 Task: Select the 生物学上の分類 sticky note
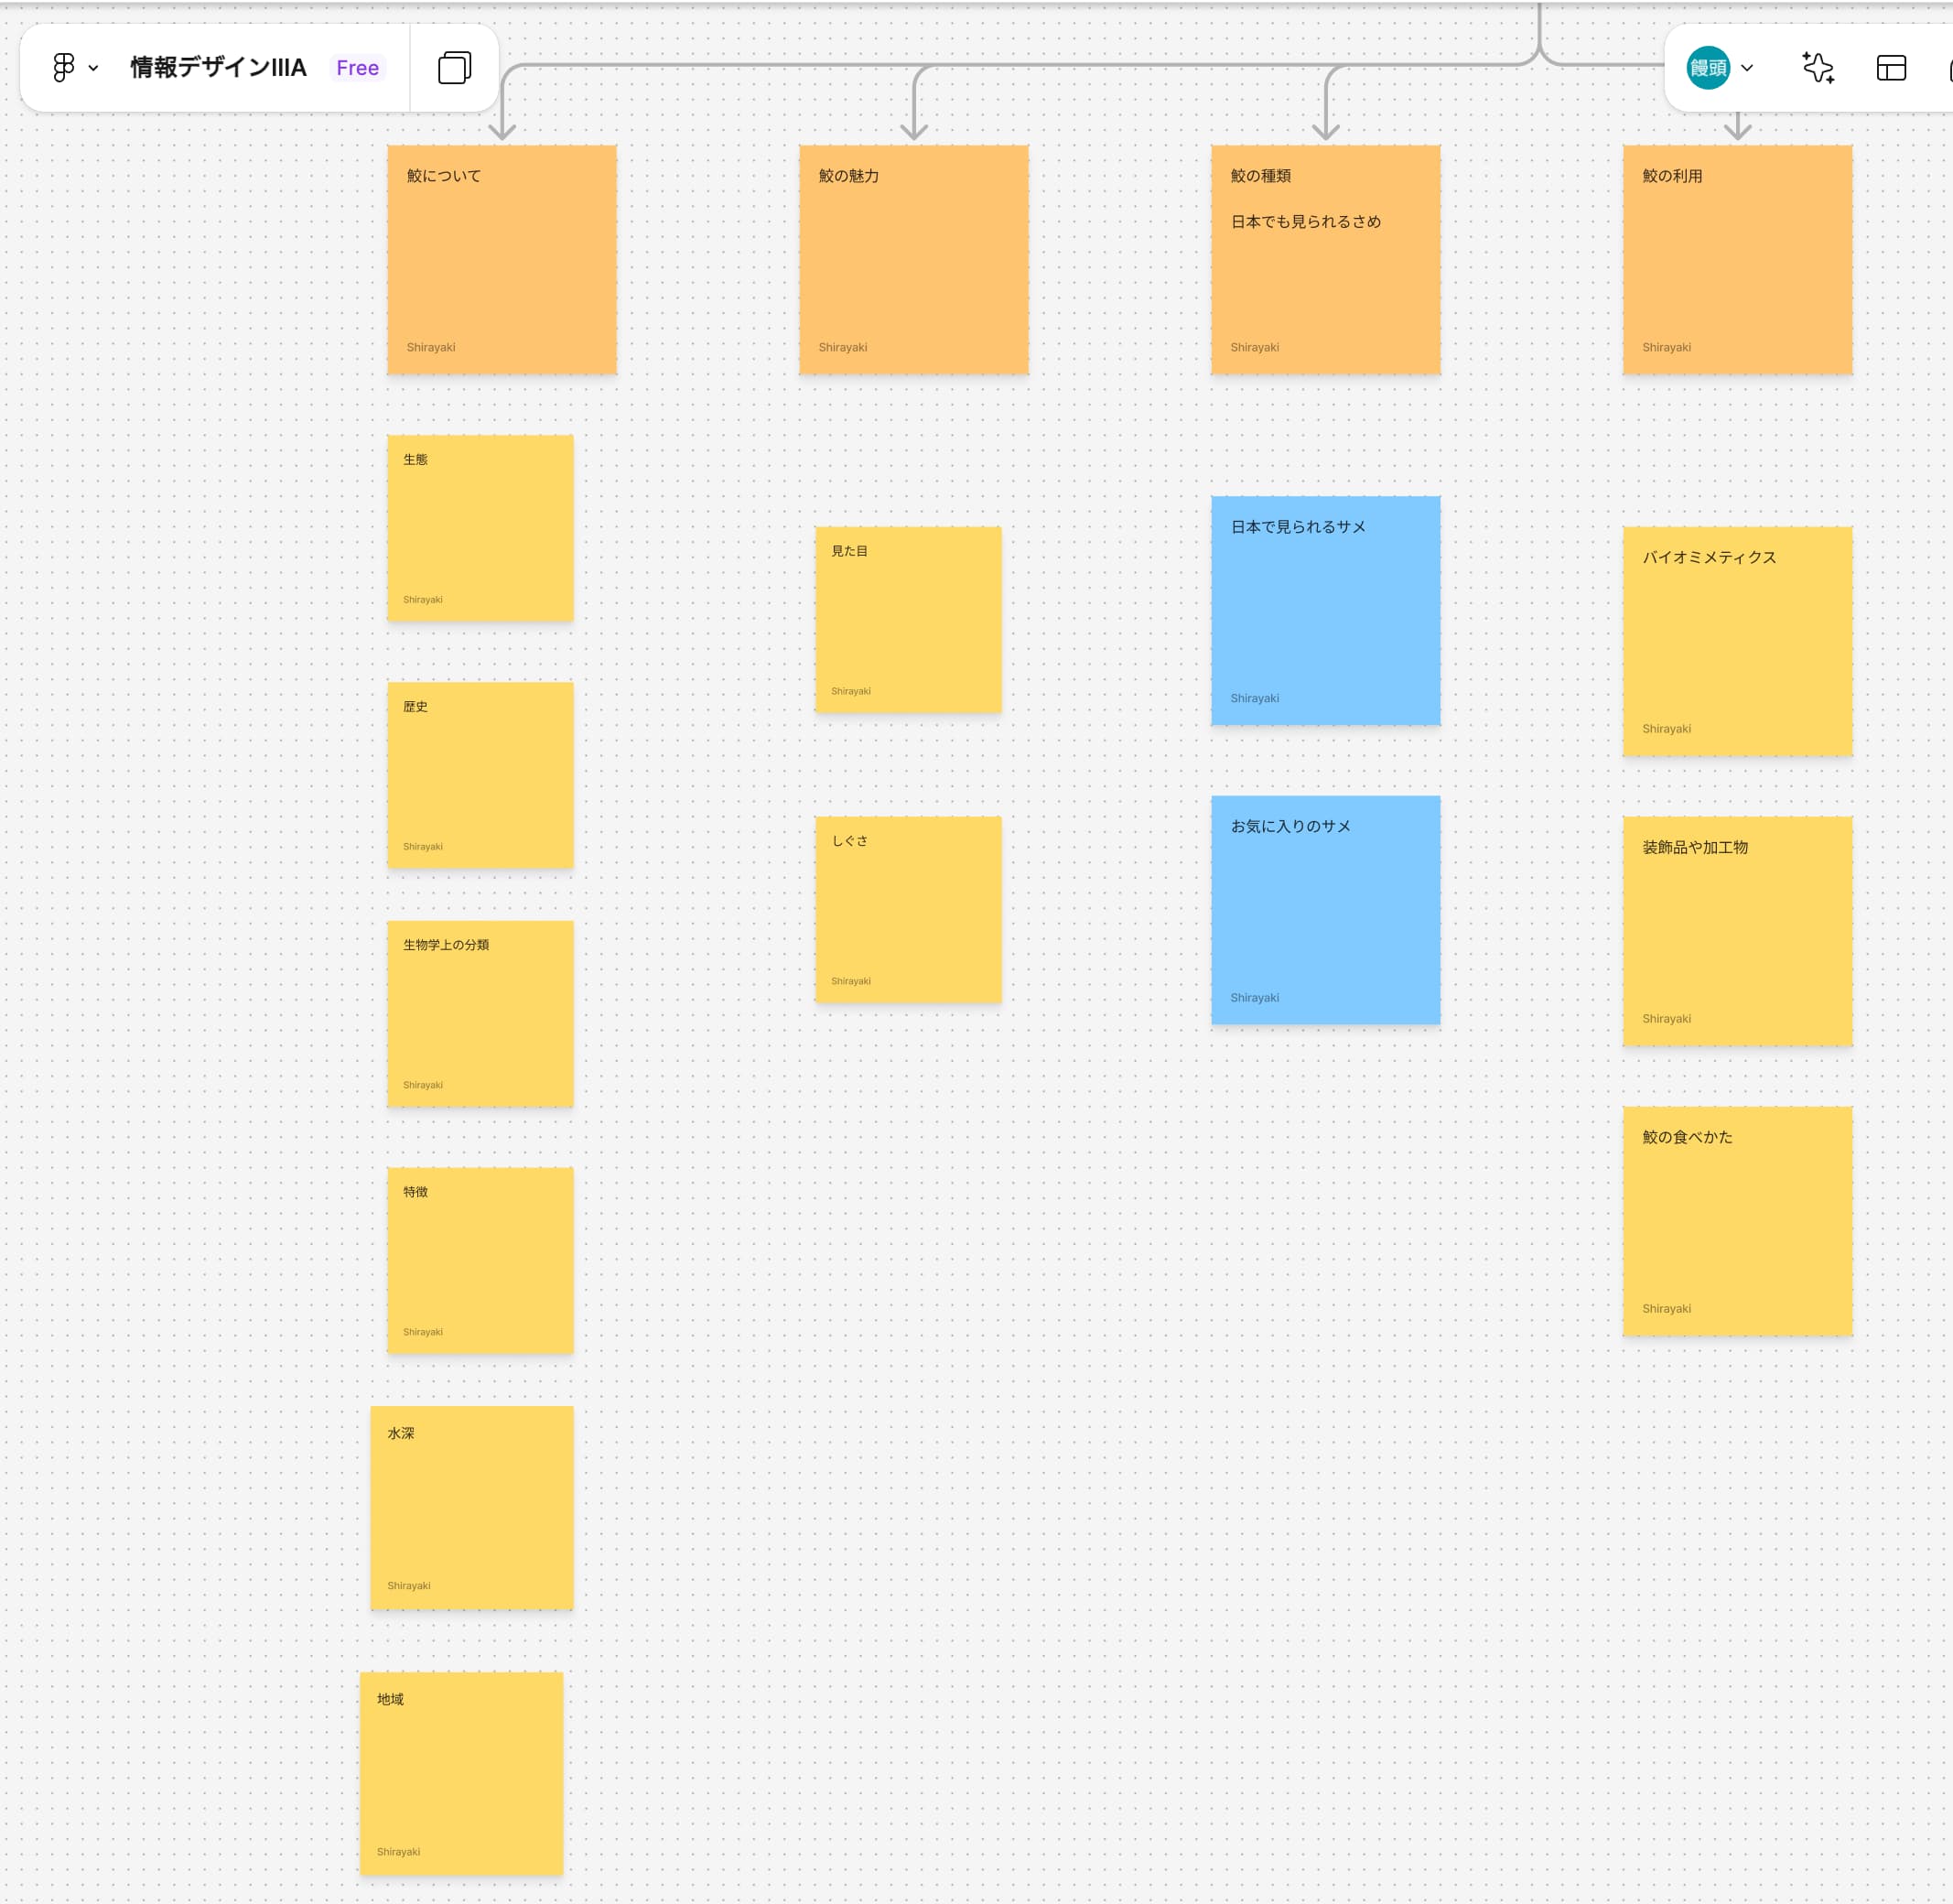(480, 1013)
